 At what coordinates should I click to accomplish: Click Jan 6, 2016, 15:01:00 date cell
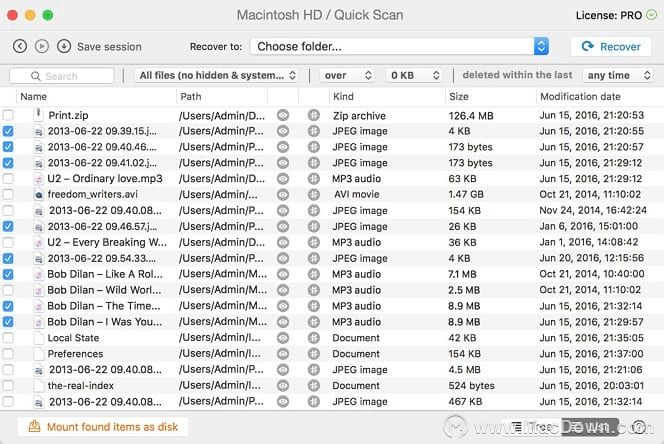click(589, 226)
